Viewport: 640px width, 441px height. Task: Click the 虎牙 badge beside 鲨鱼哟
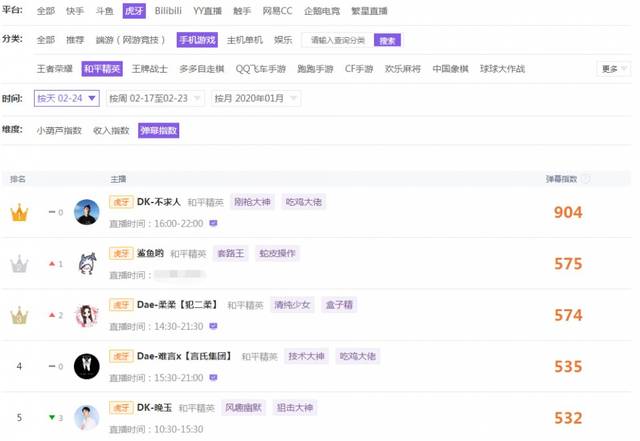(x=121, y=254)
